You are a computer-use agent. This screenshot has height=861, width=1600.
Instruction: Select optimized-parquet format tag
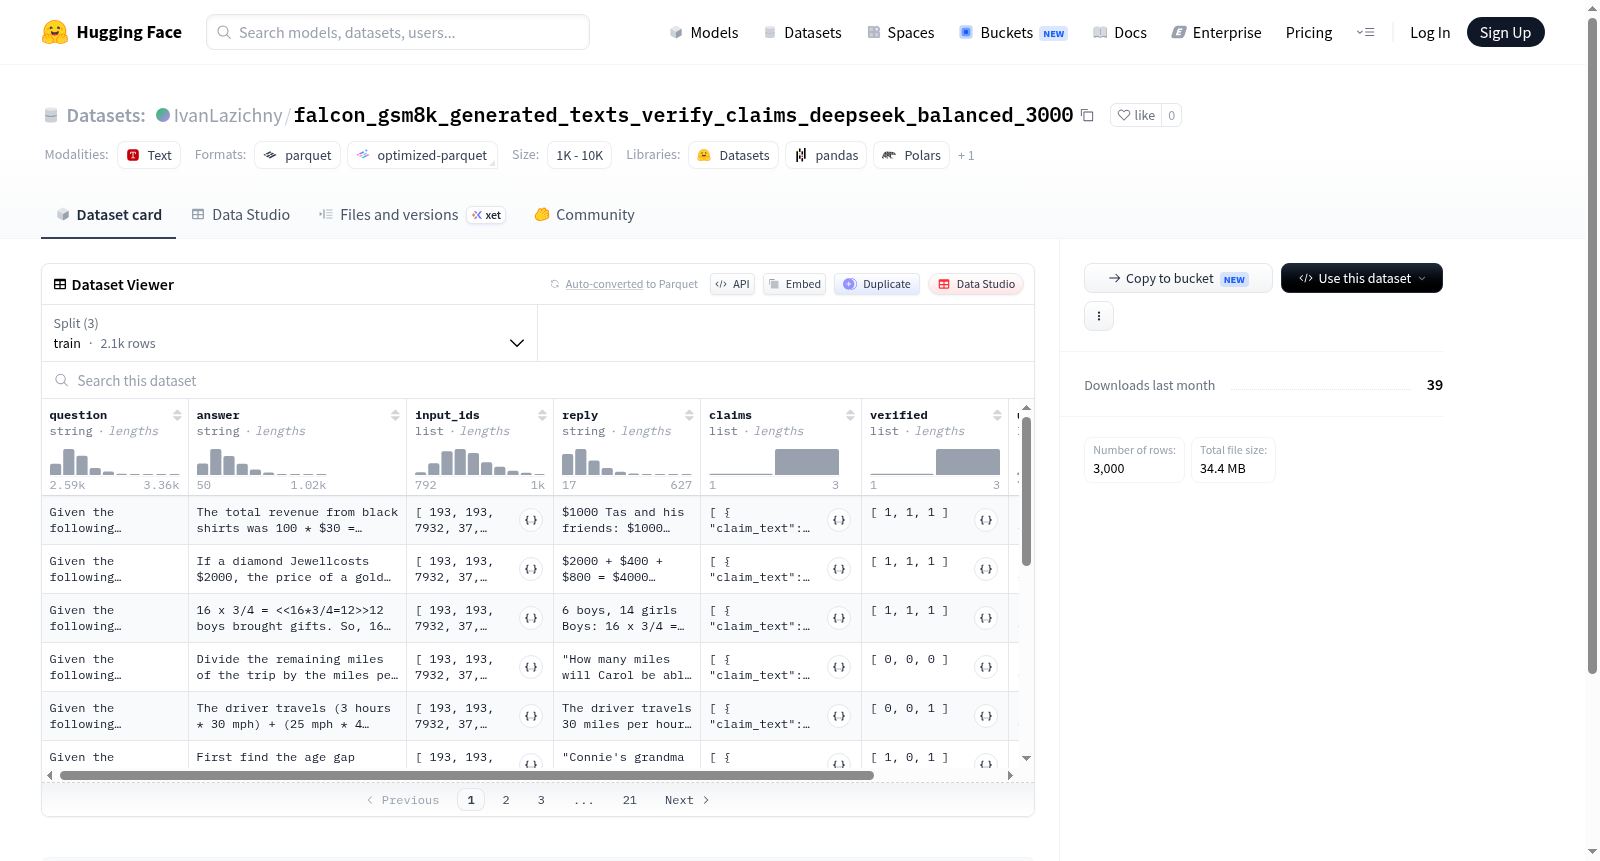tap(422, 155)
